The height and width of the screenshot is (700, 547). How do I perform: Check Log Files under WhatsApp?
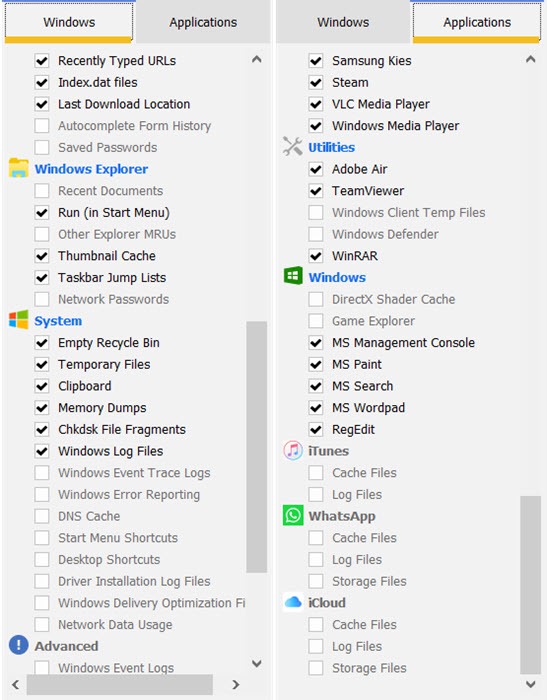316,559
